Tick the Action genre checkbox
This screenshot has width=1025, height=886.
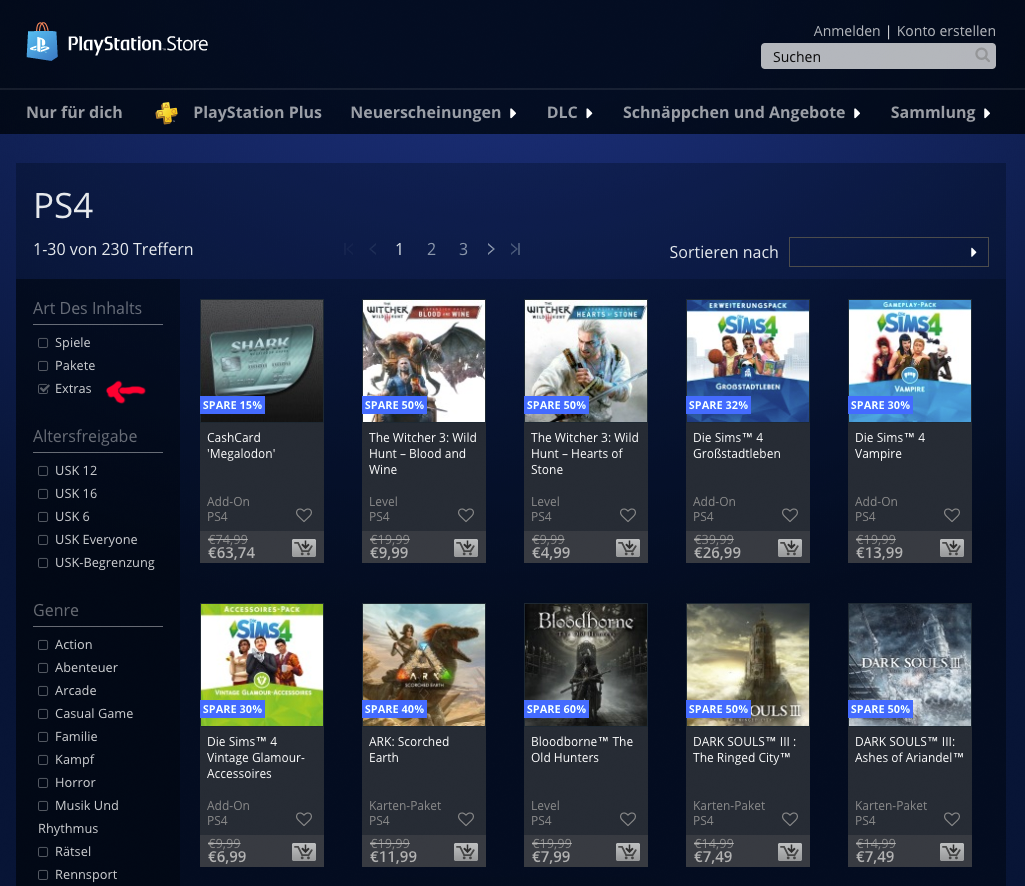[x=43, y=645]
